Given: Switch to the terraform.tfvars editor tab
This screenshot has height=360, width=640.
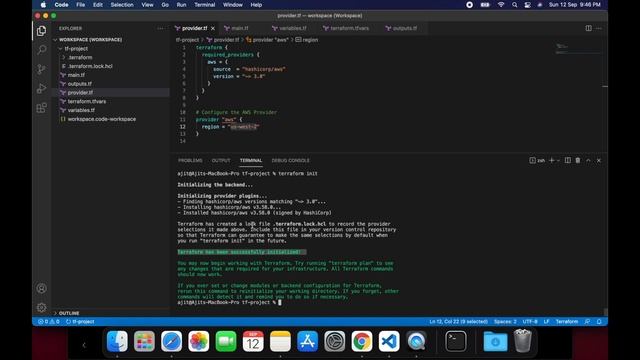Looking at the screenshot, I should click(349, 28).
